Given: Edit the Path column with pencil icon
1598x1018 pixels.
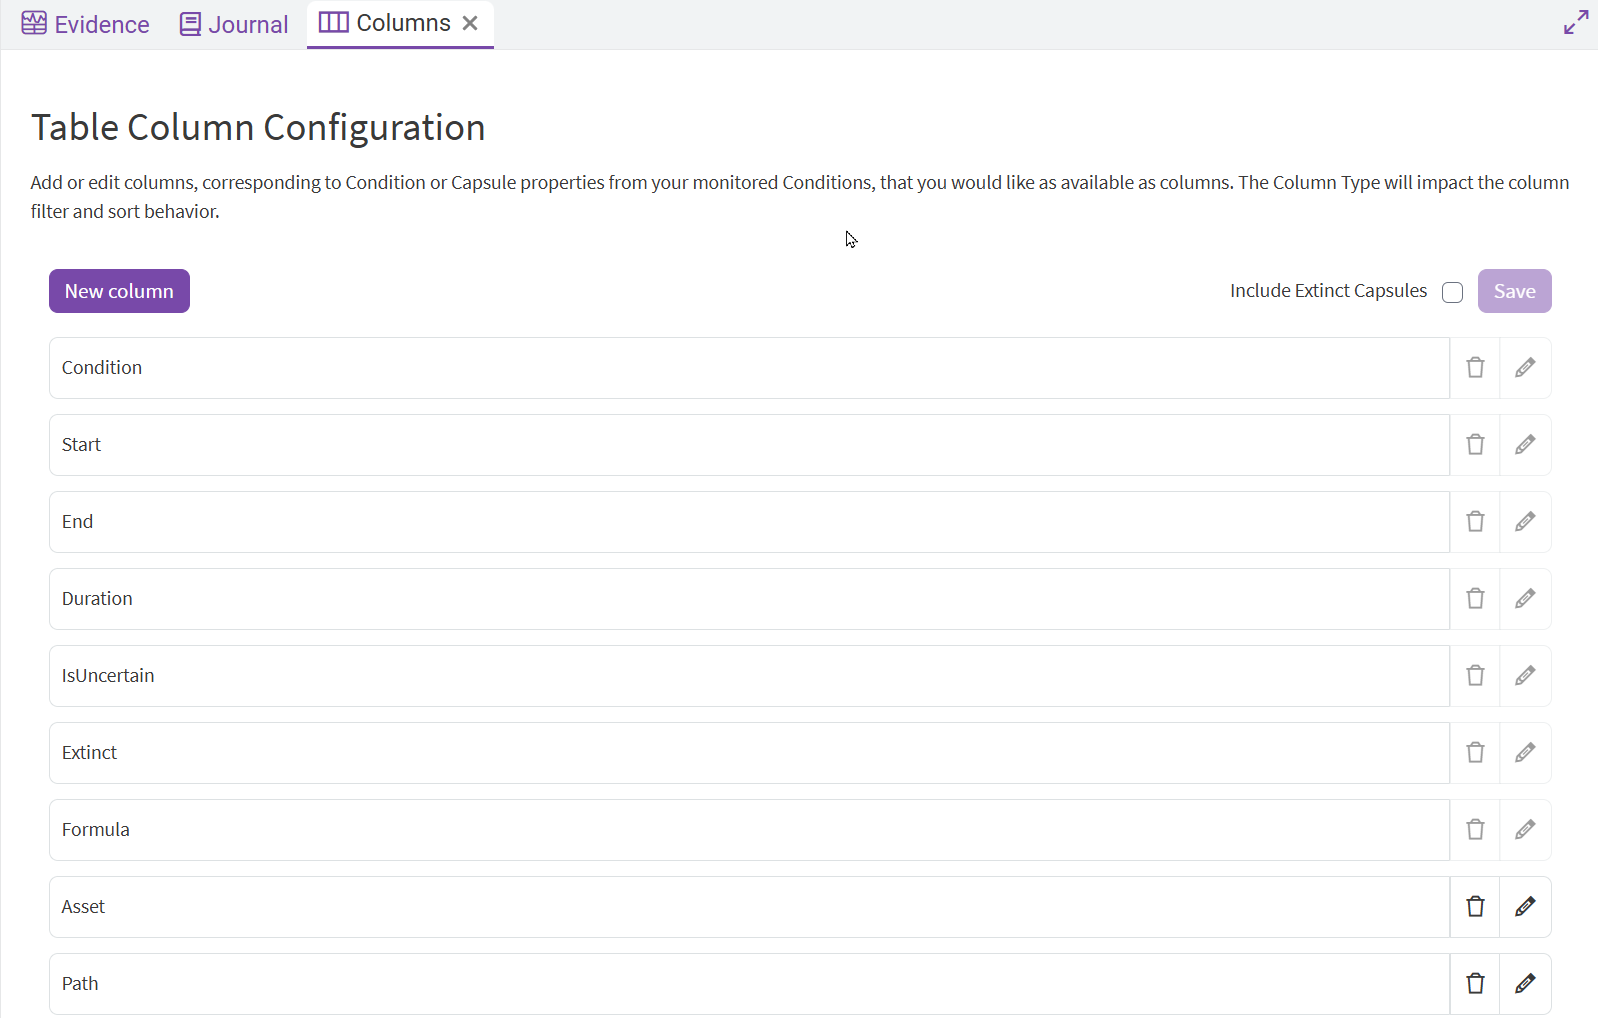Looking at the screenshot, I should point(1524,984).
